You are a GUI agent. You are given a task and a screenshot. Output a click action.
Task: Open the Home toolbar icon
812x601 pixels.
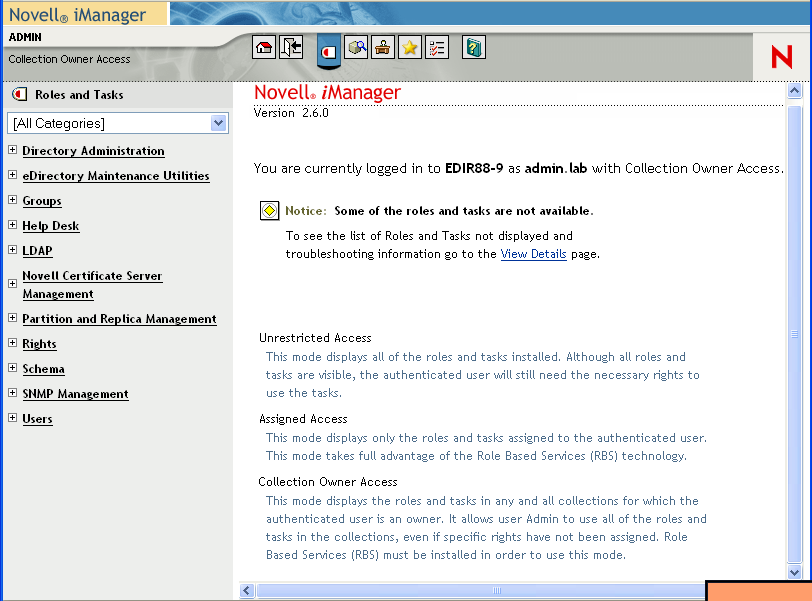pyautogui.click(x=264, y=48)
